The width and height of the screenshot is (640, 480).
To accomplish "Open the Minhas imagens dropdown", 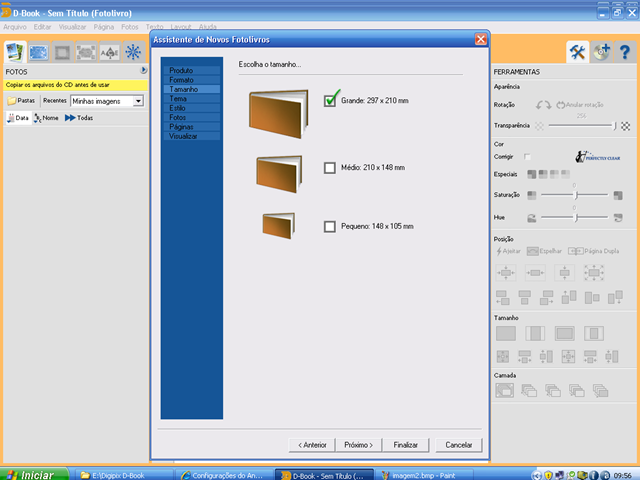I will coord(138,101).
